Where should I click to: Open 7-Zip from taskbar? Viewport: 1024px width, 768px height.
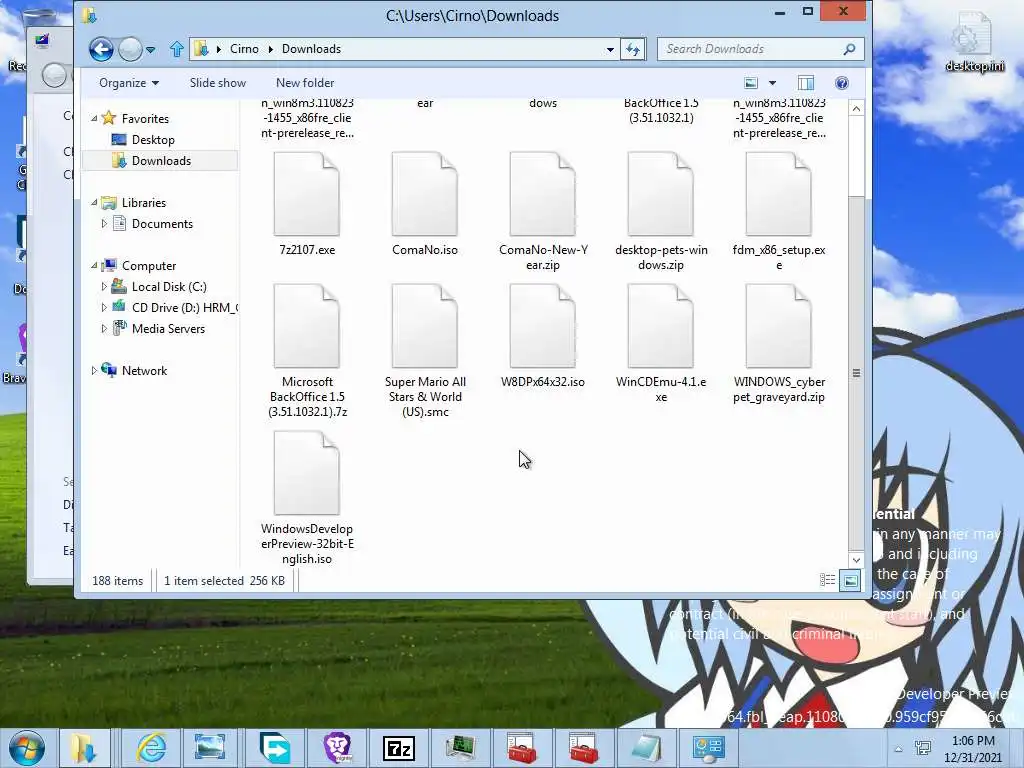398,748
